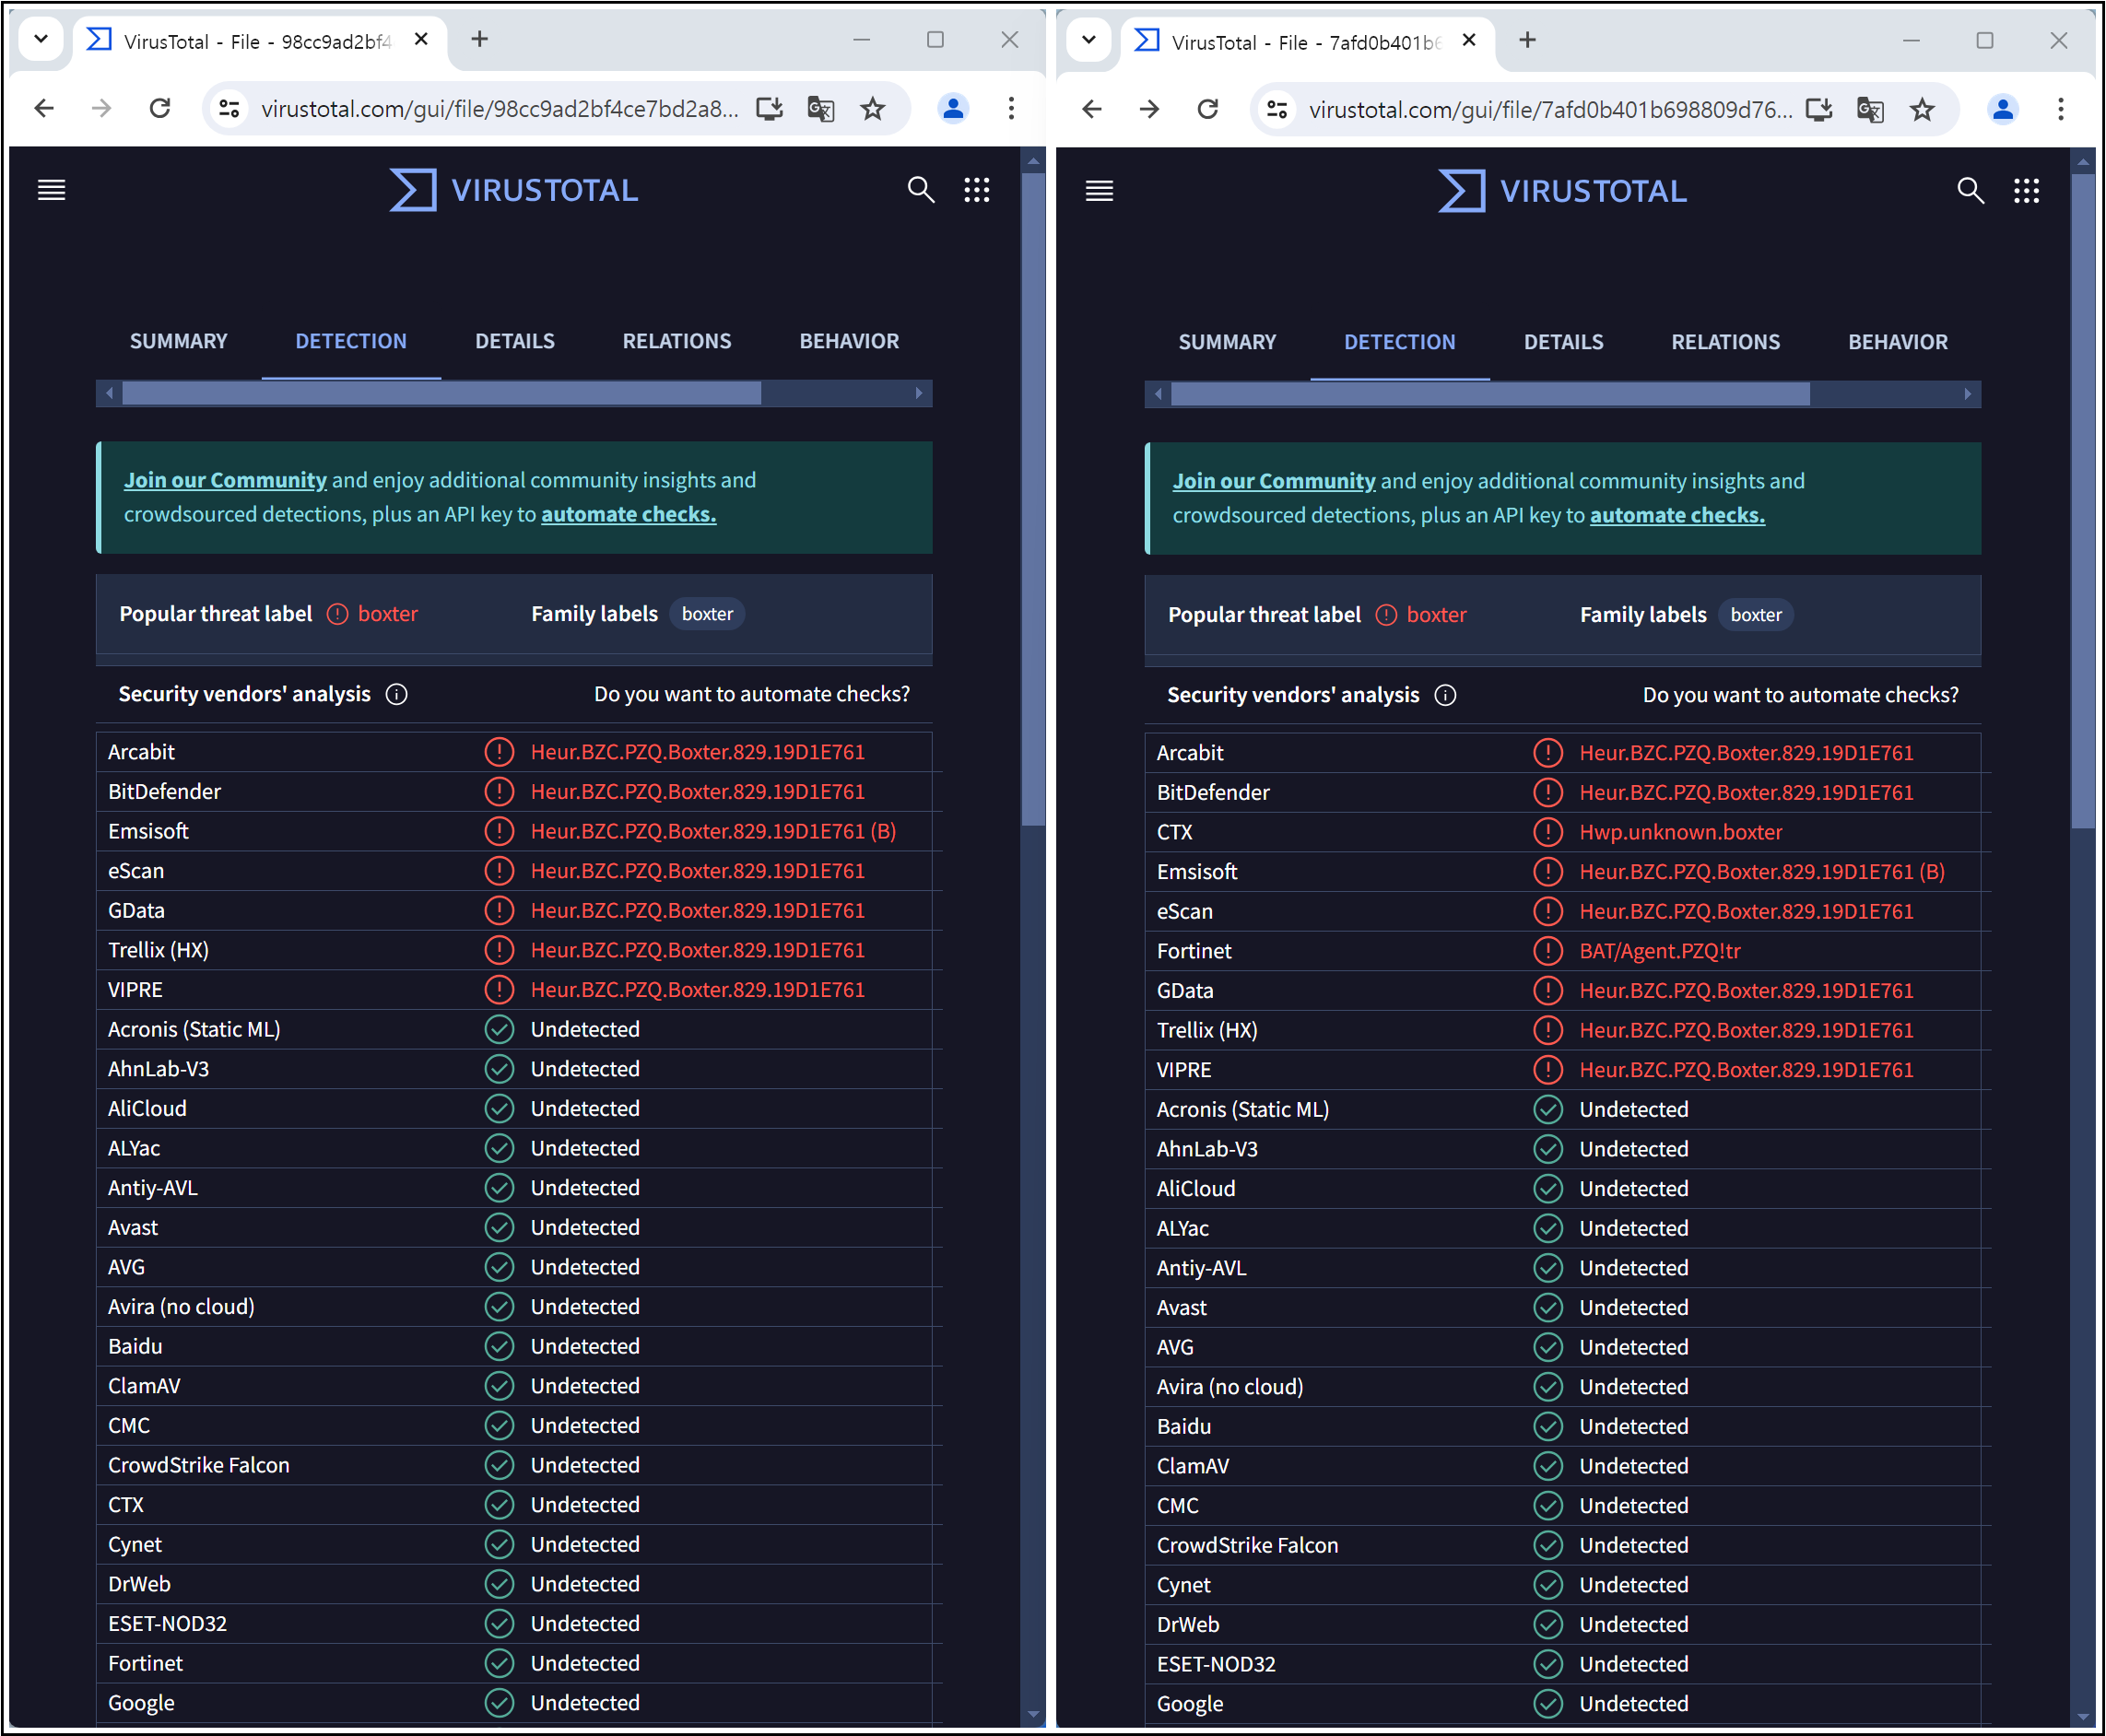
Task: Click translate icon in right address bar
Action: (1870, 109)
